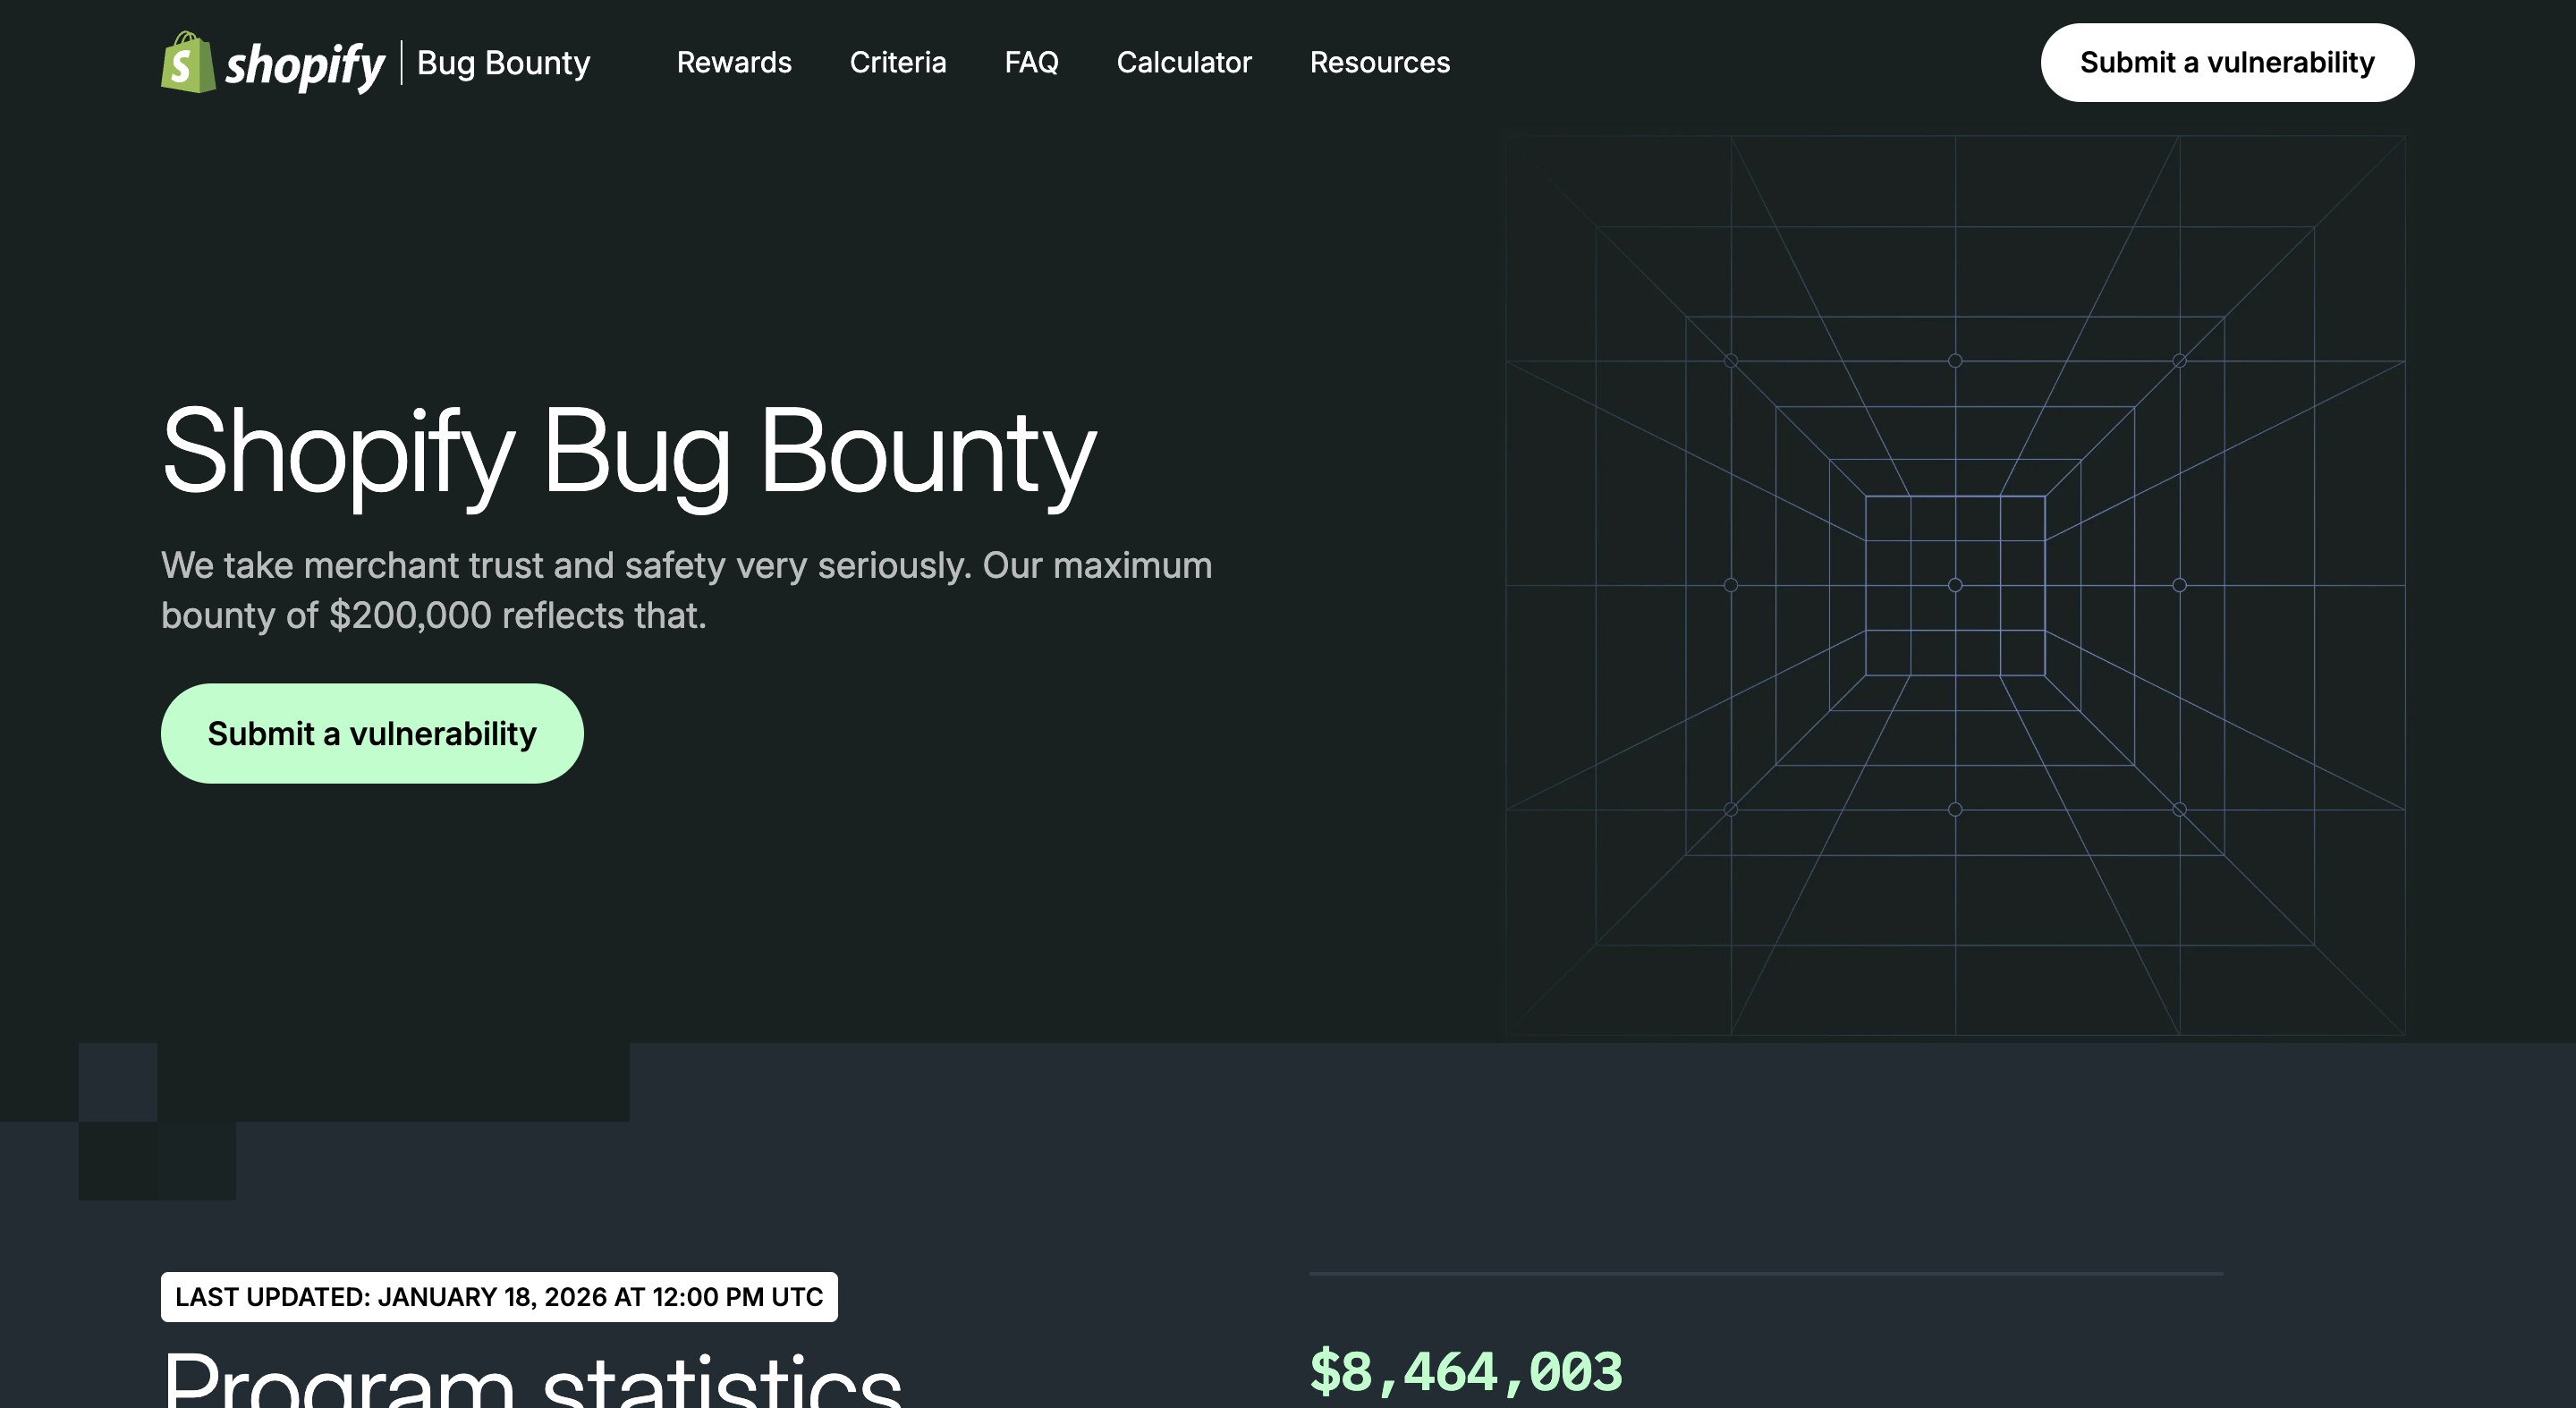Click the Bug Bounty label beside the logo
This screenshot has width=2576, height=1408.
(x=503, y=63)
